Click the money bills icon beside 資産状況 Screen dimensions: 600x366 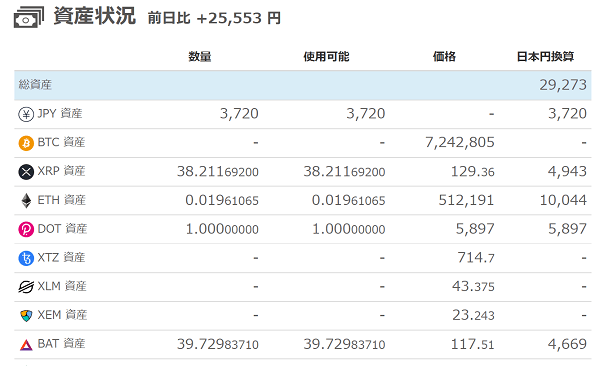tap(29, 17)
